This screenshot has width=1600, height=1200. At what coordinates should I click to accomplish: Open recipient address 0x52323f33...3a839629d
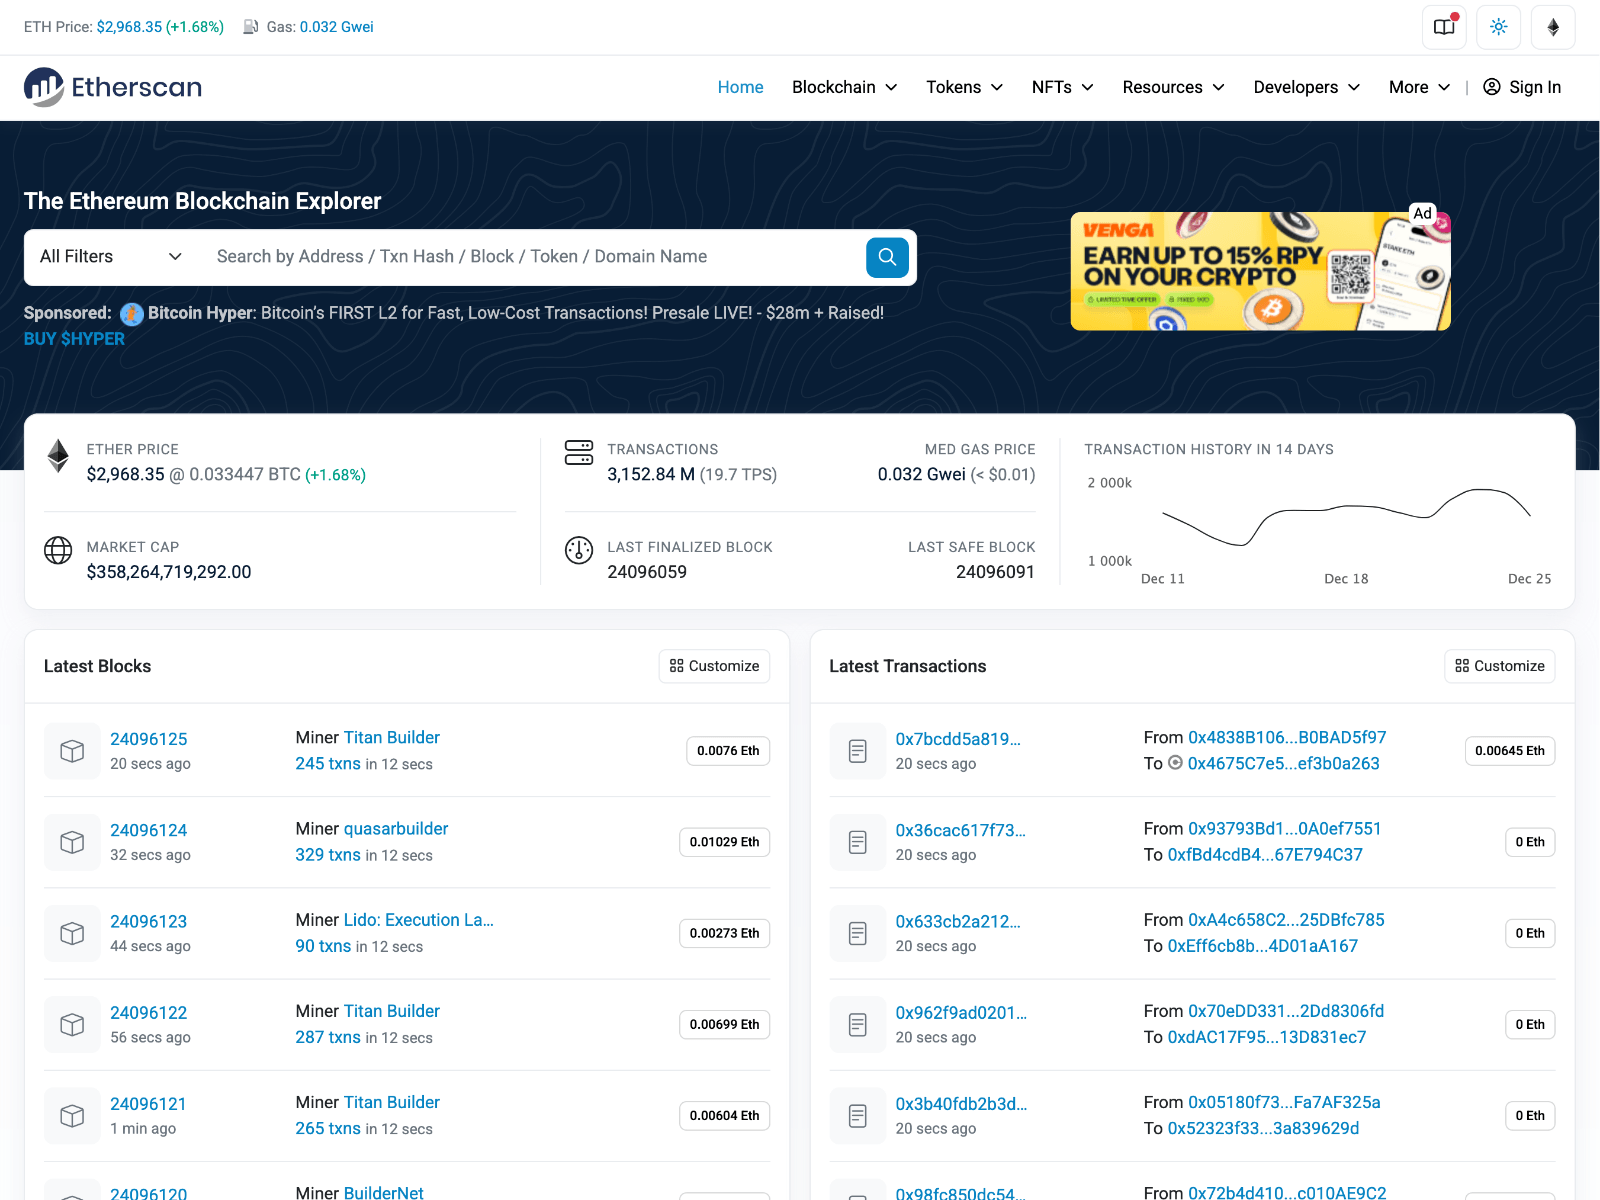coord(1263,1128)
